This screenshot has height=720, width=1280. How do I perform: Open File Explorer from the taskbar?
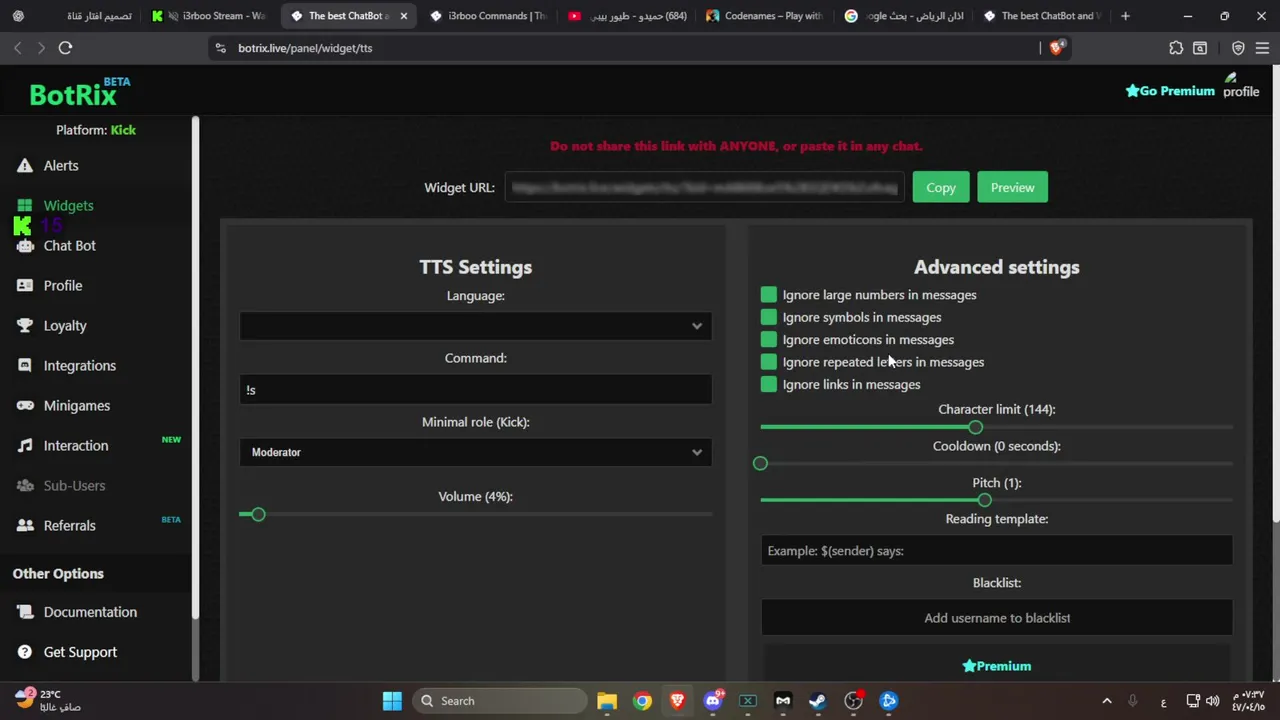[x=607, y=701]
